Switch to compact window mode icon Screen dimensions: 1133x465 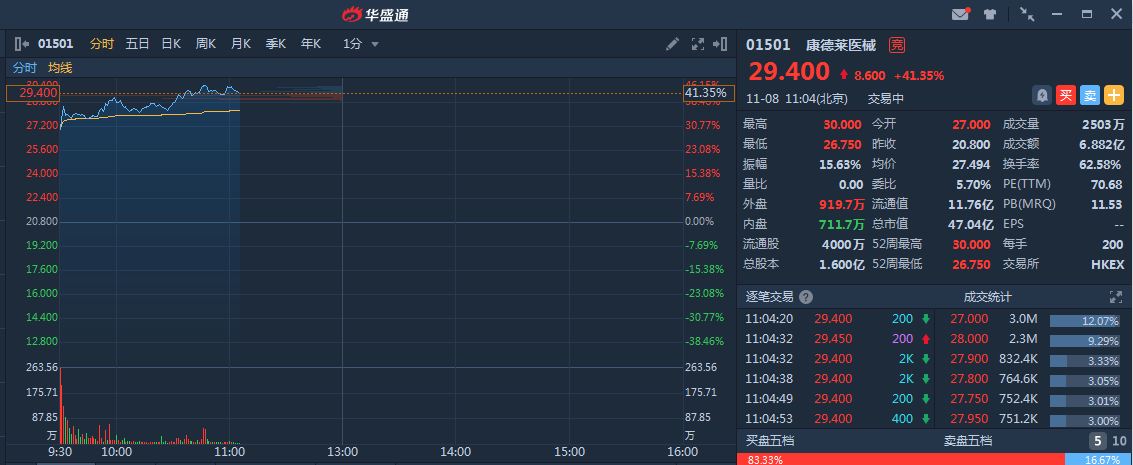[x=1027, y=15]
